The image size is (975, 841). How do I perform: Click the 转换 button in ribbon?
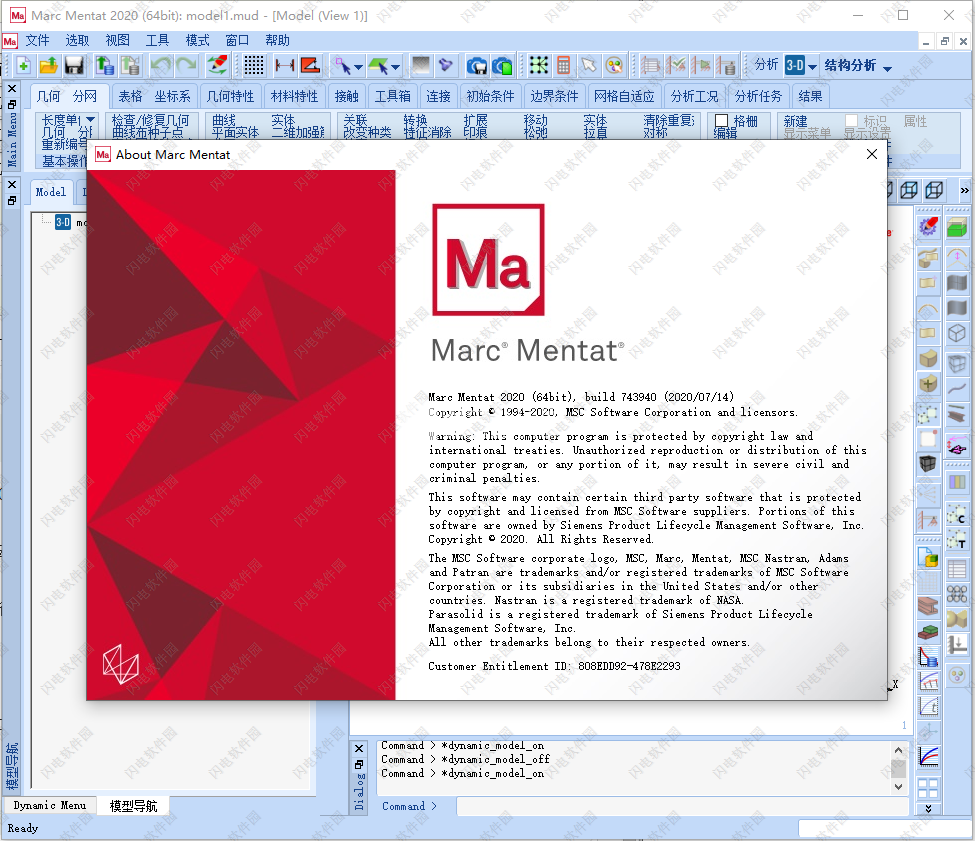(x=415, y=120)
